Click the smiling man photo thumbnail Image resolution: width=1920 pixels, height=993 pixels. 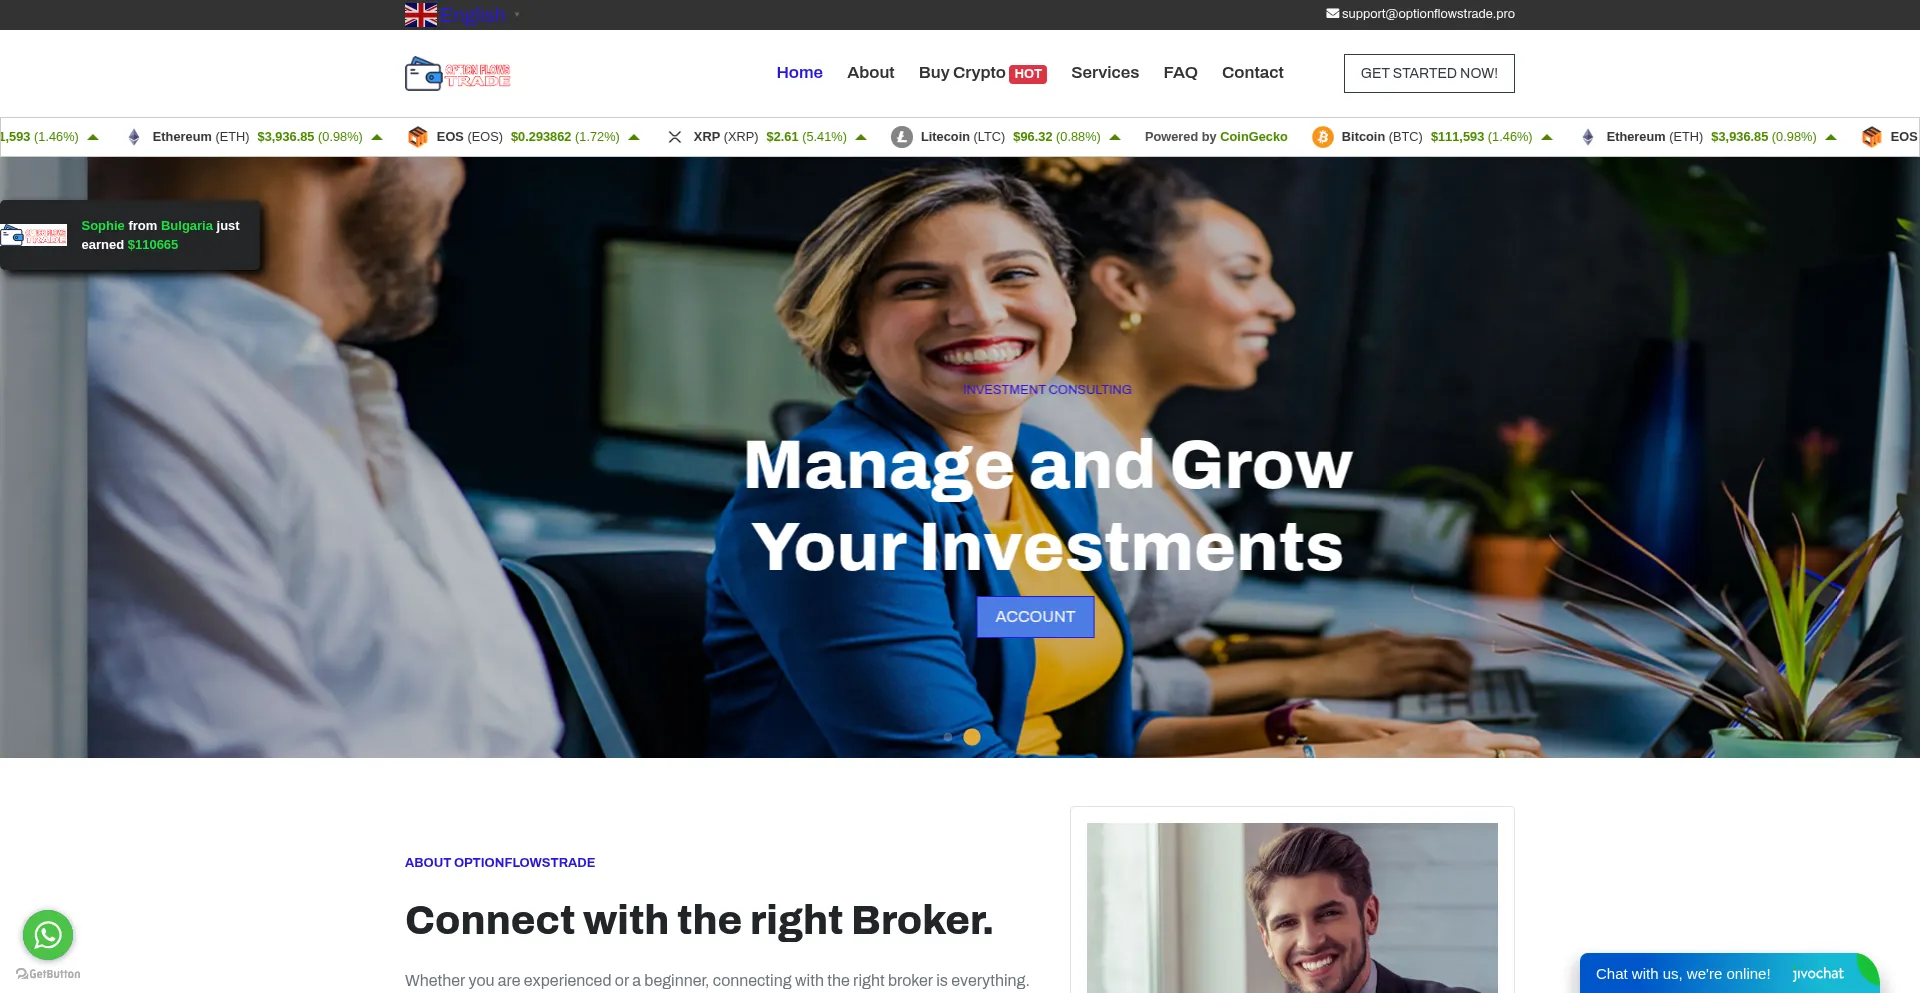pos(1292,908)
